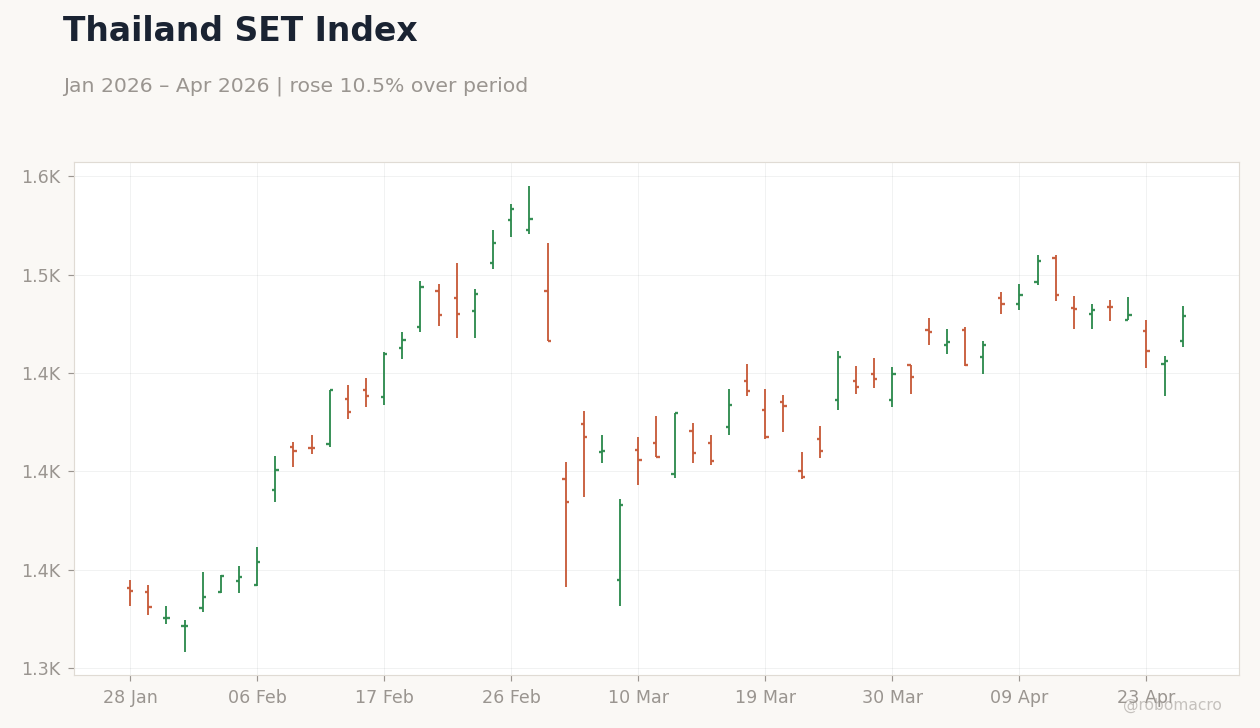Select the 23 Apr x-axis label
The height and width of the screenshot is (728, 1260).
tap(1146, 698)
